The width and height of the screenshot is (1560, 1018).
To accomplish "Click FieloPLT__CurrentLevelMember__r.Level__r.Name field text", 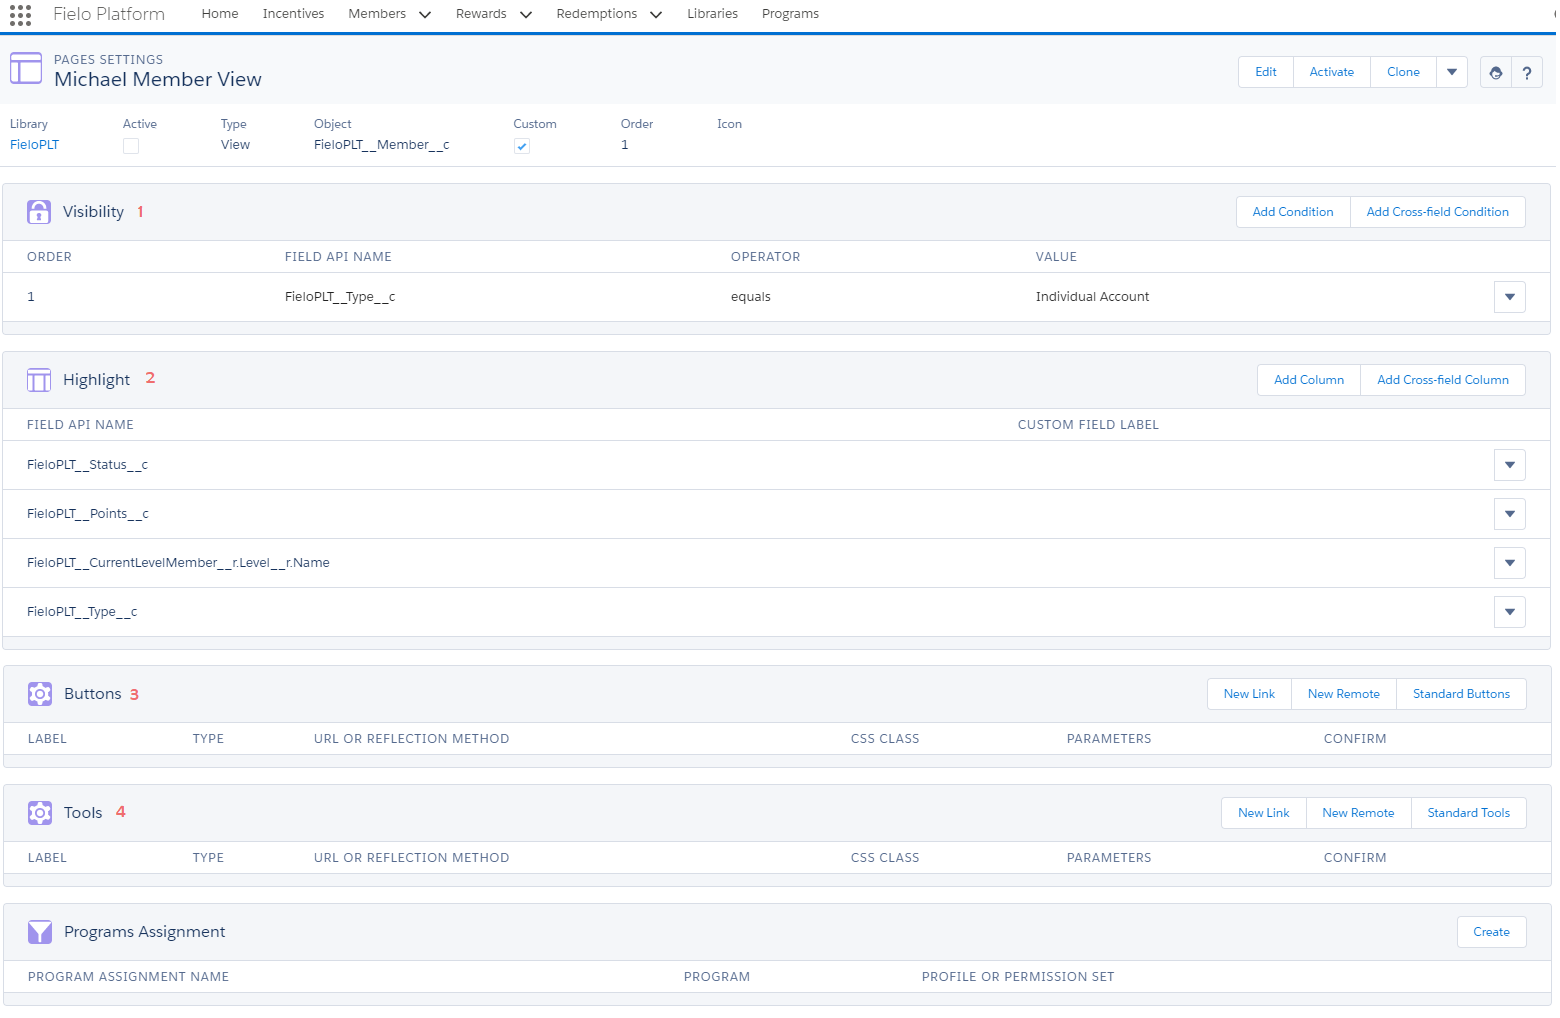I will point(178,563).
